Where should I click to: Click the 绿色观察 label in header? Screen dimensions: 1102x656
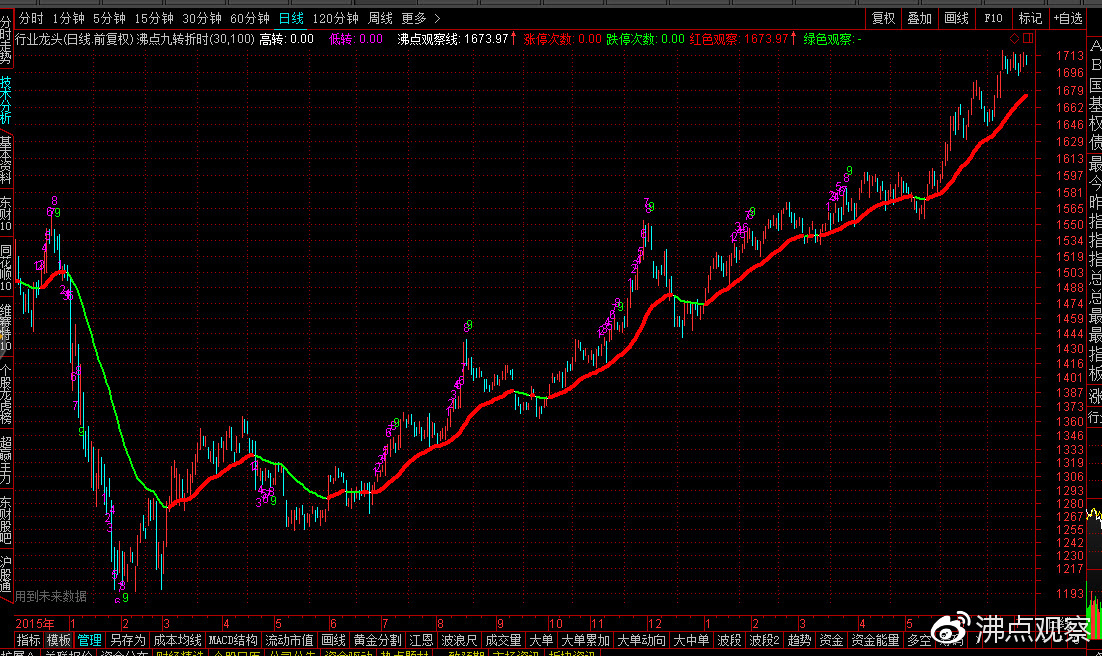pos(827,39)
